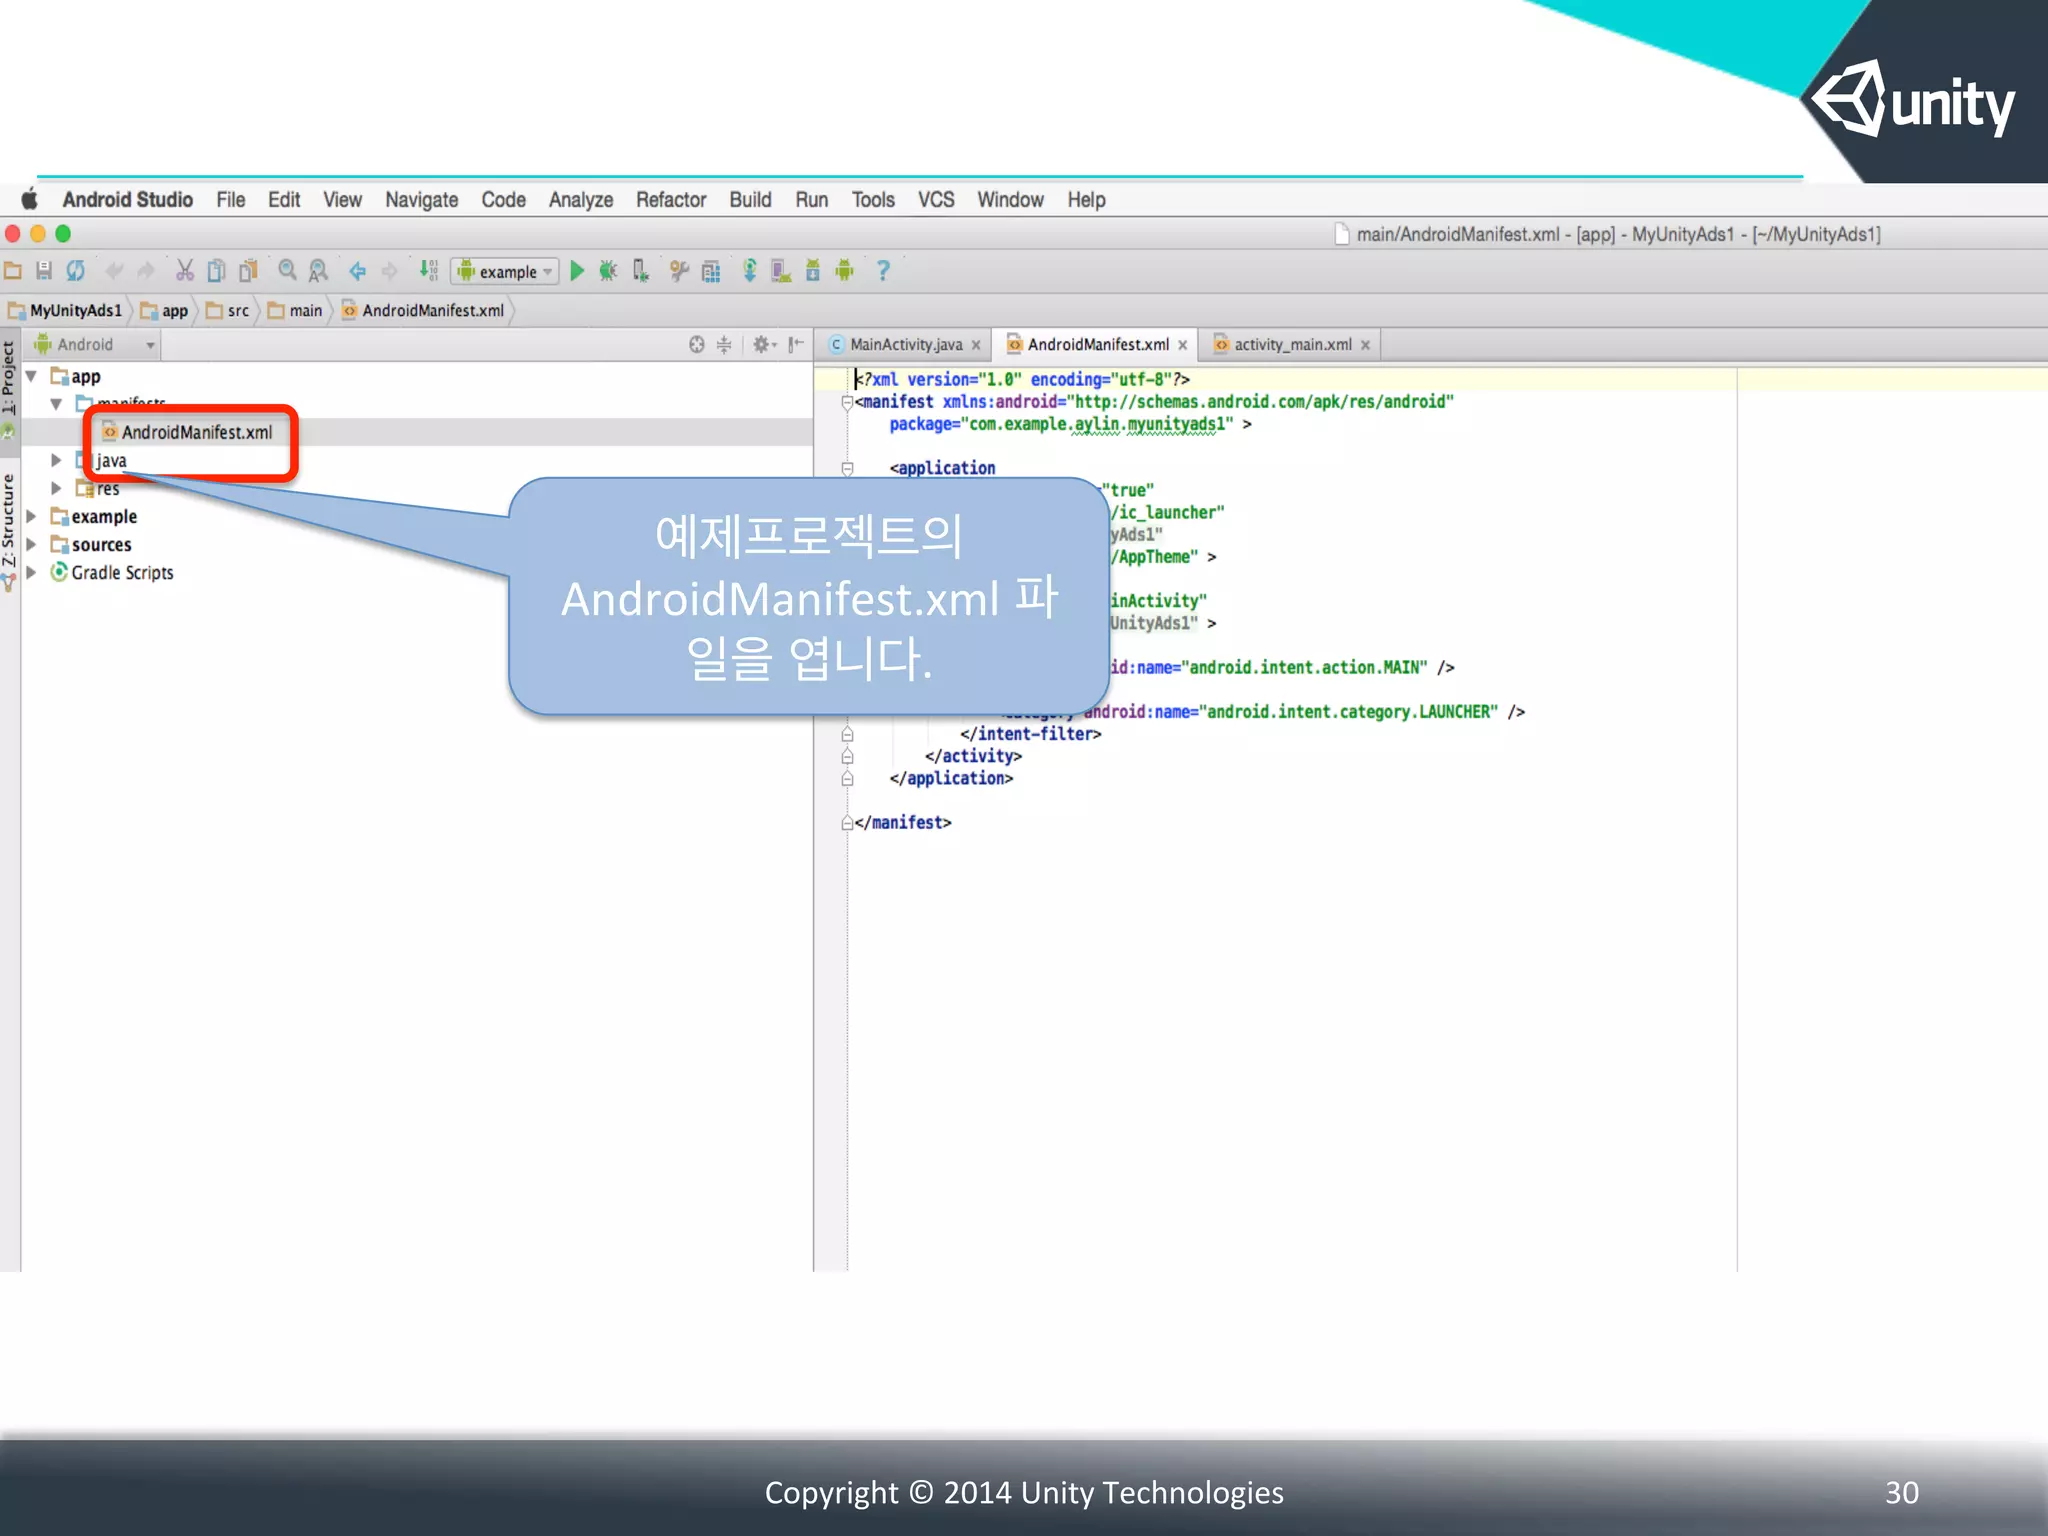Open the Android project view dropdown
Image resolution: width=2048 pixels, height=1536 pixels.
tap(96, 345)
